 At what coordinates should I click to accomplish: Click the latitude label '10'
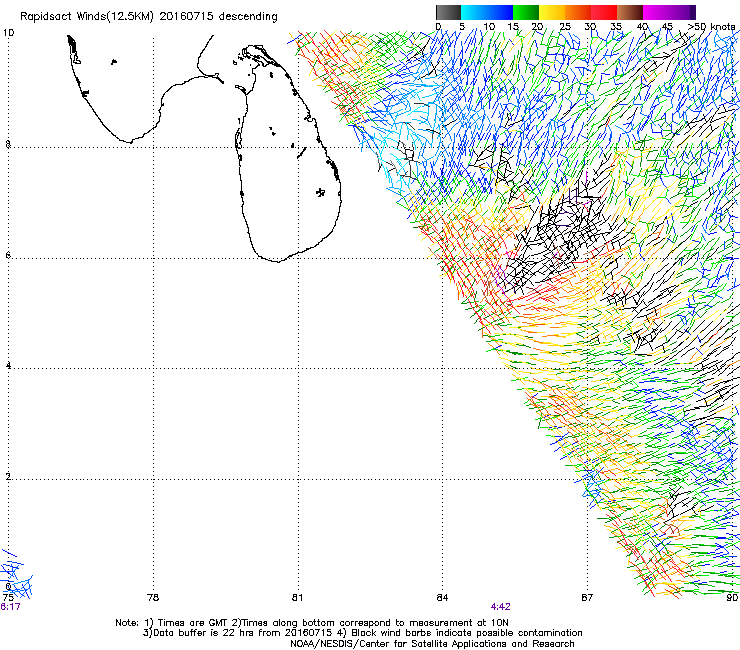pos(8,33)
